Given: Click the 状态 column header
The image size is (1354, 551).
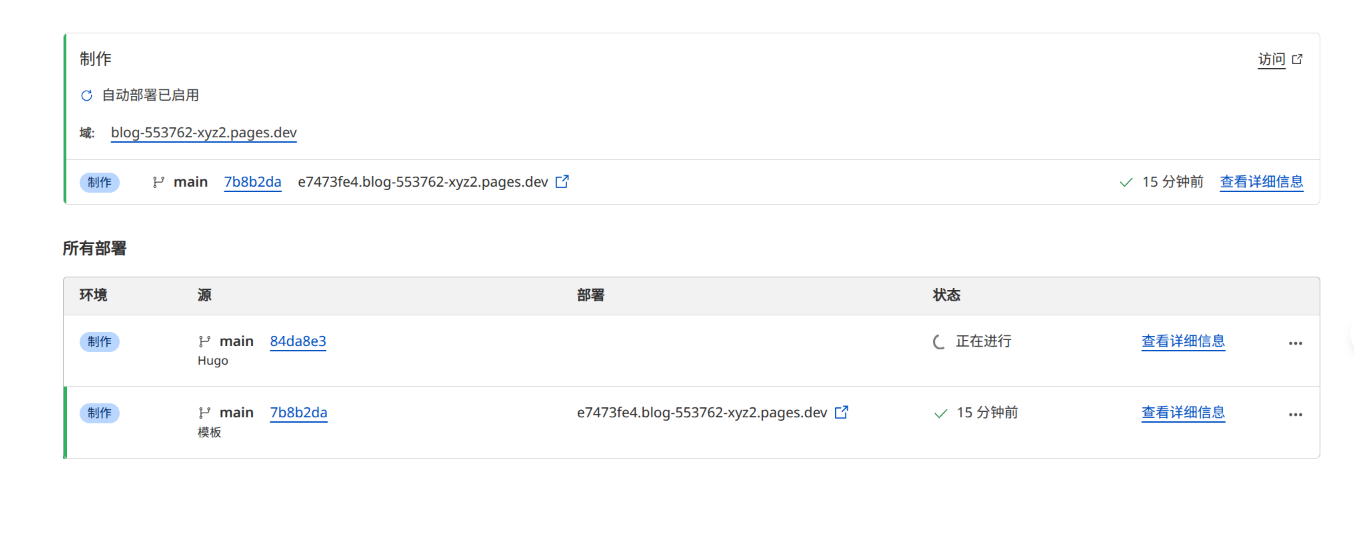Looking at the screenshot, I should click(x=946, y=296).
